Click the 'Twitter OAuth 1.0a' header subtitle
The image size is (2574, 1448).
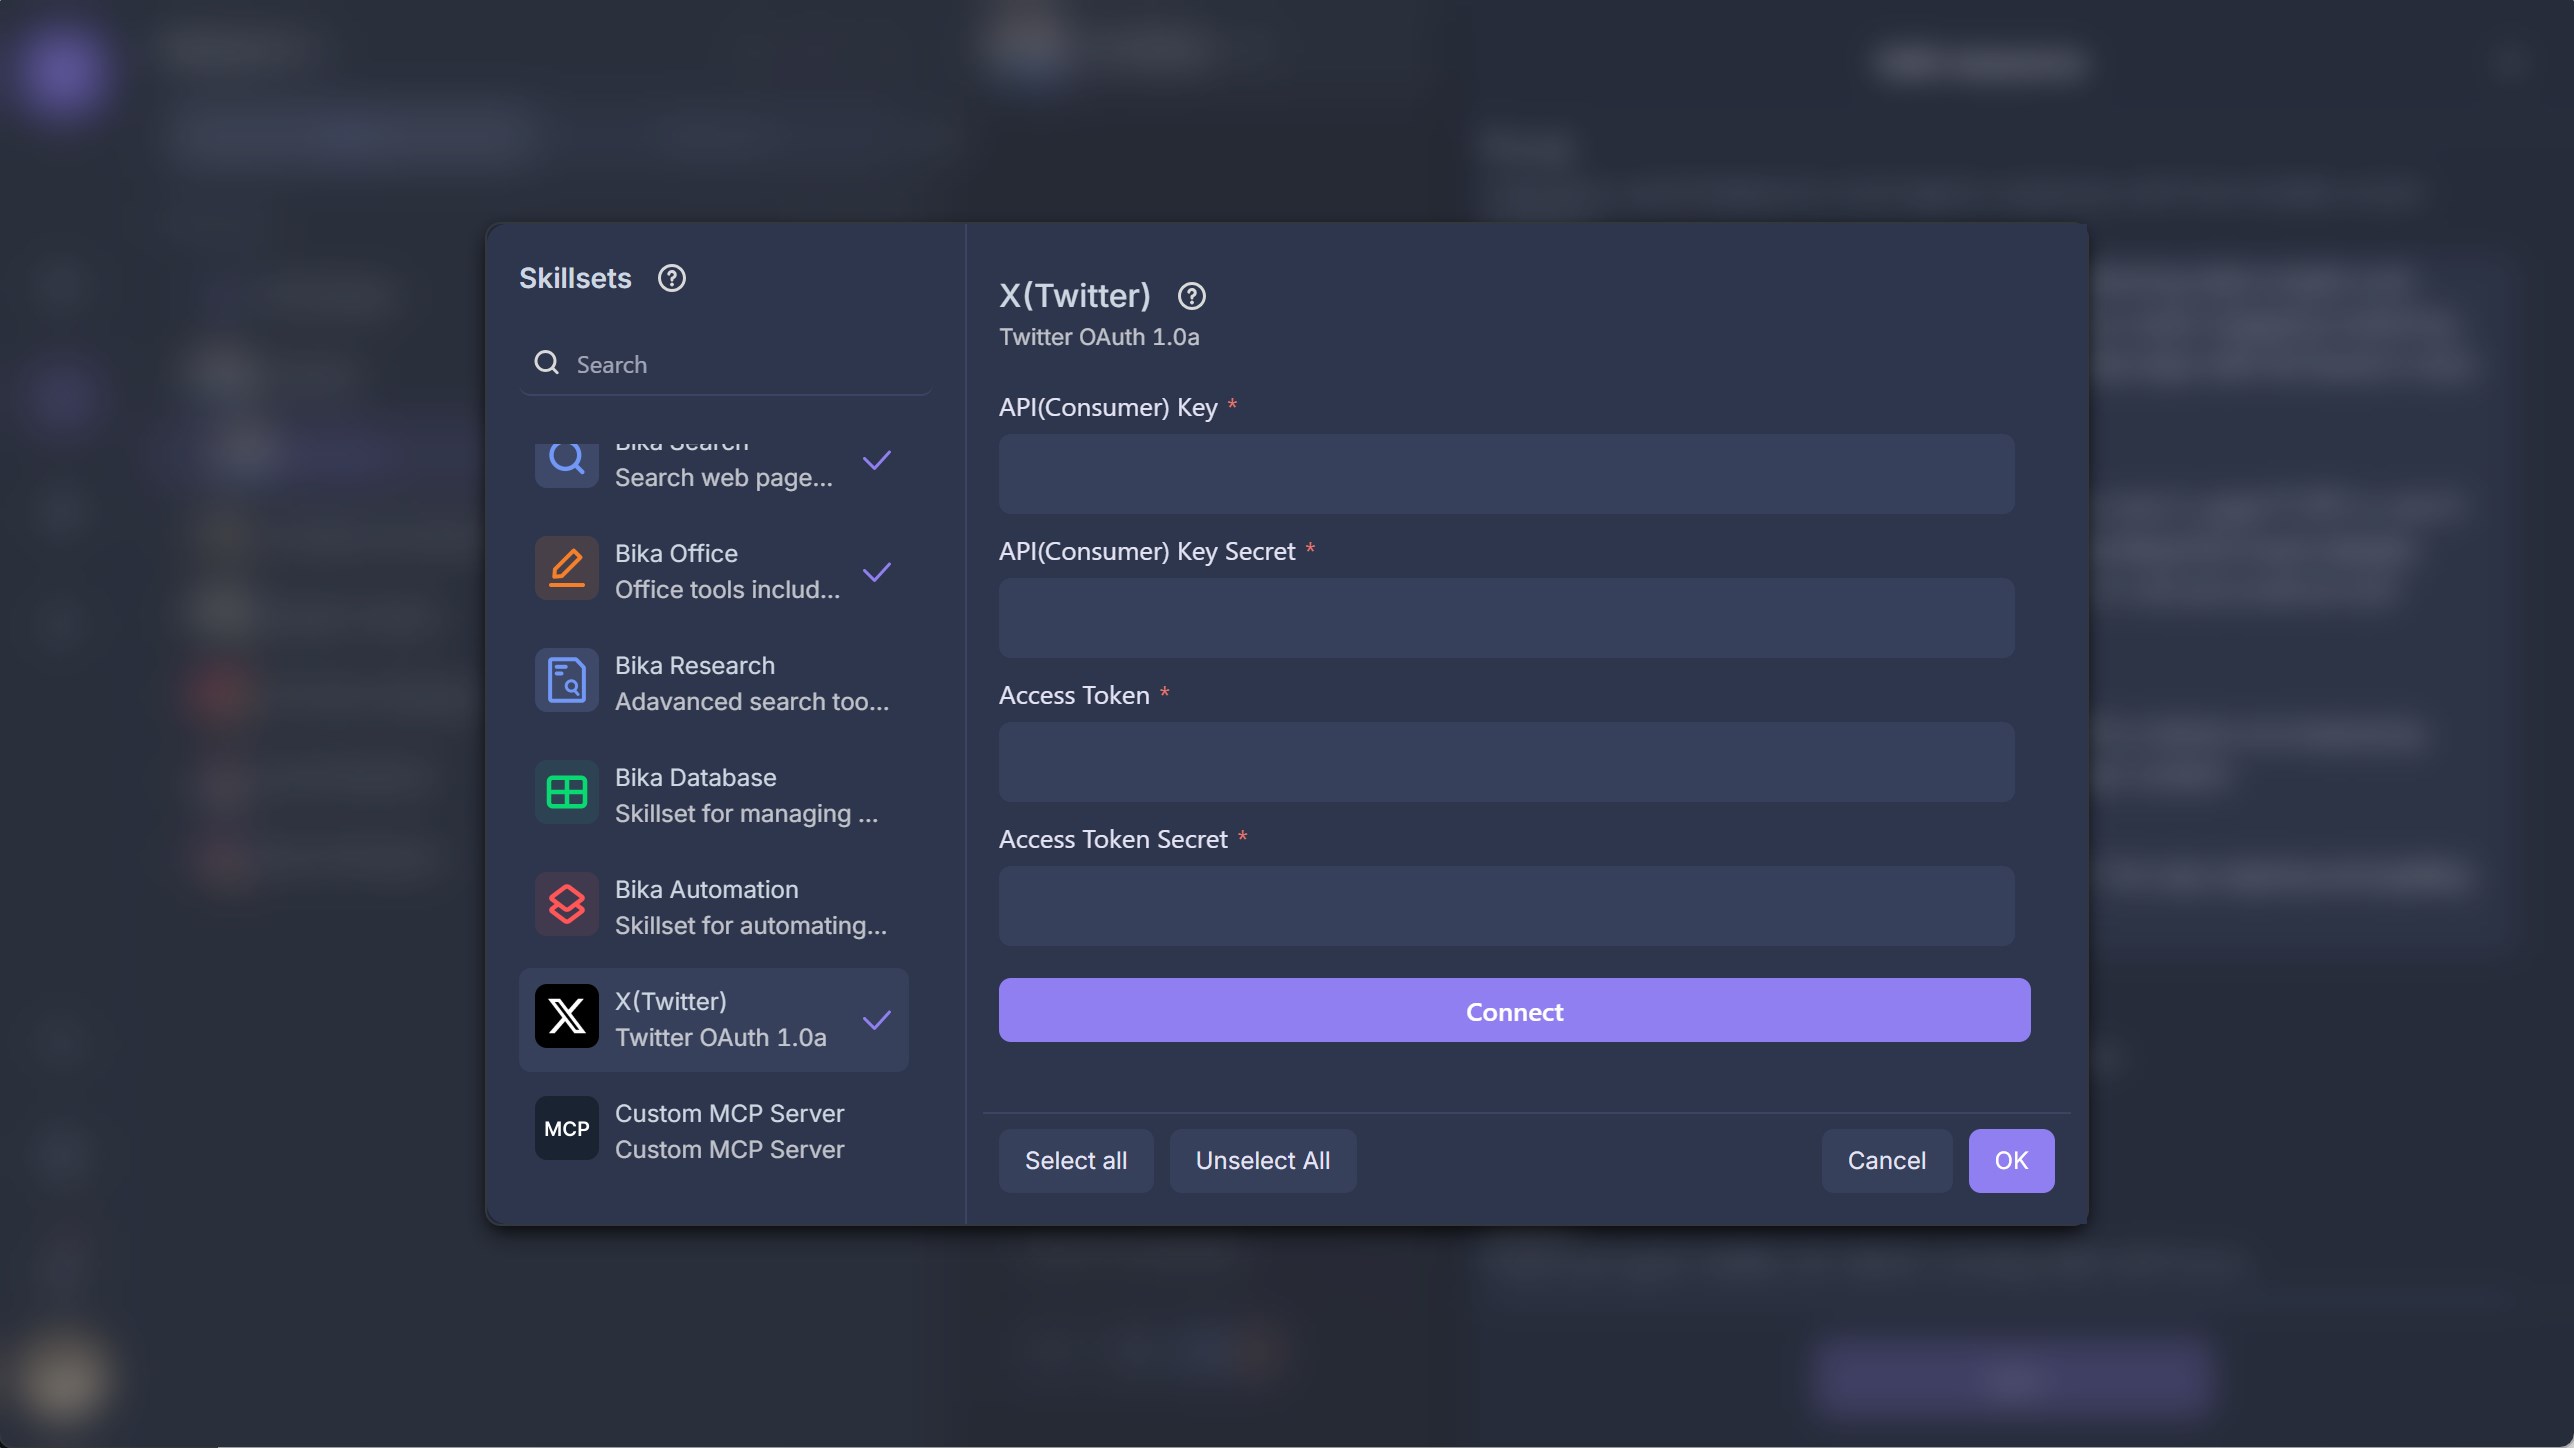(1099, 337)
